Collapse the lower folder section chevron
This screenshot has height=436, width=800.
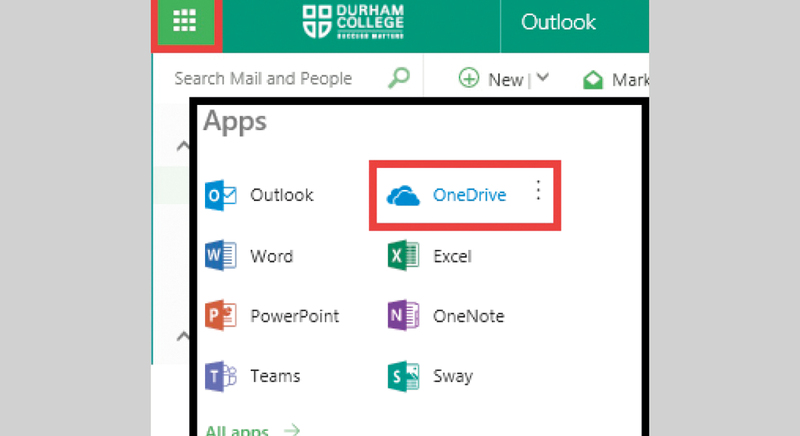pyautogui.click(x=182, y=336)
